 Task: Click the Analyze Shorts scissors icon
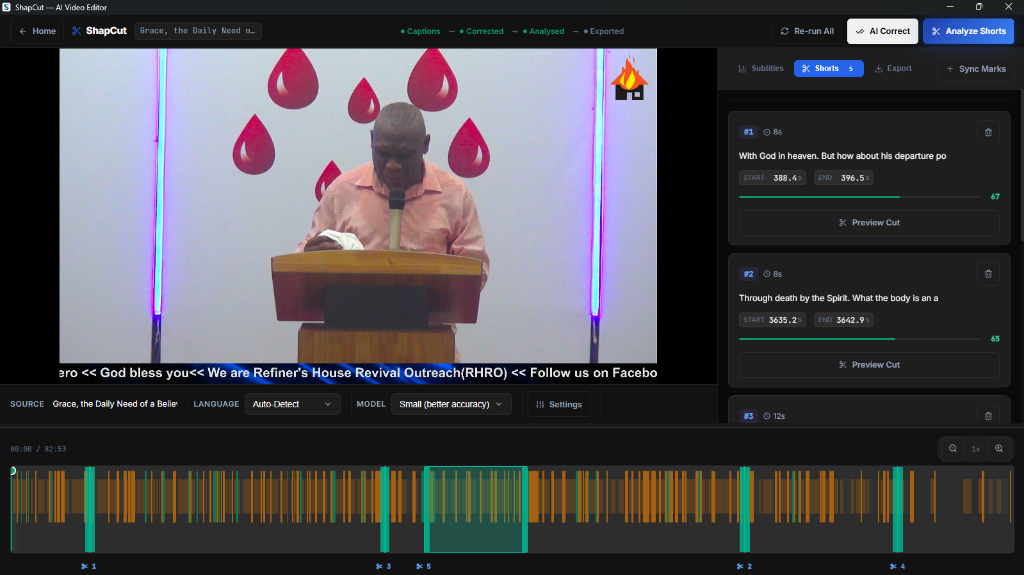click(936, 31)
